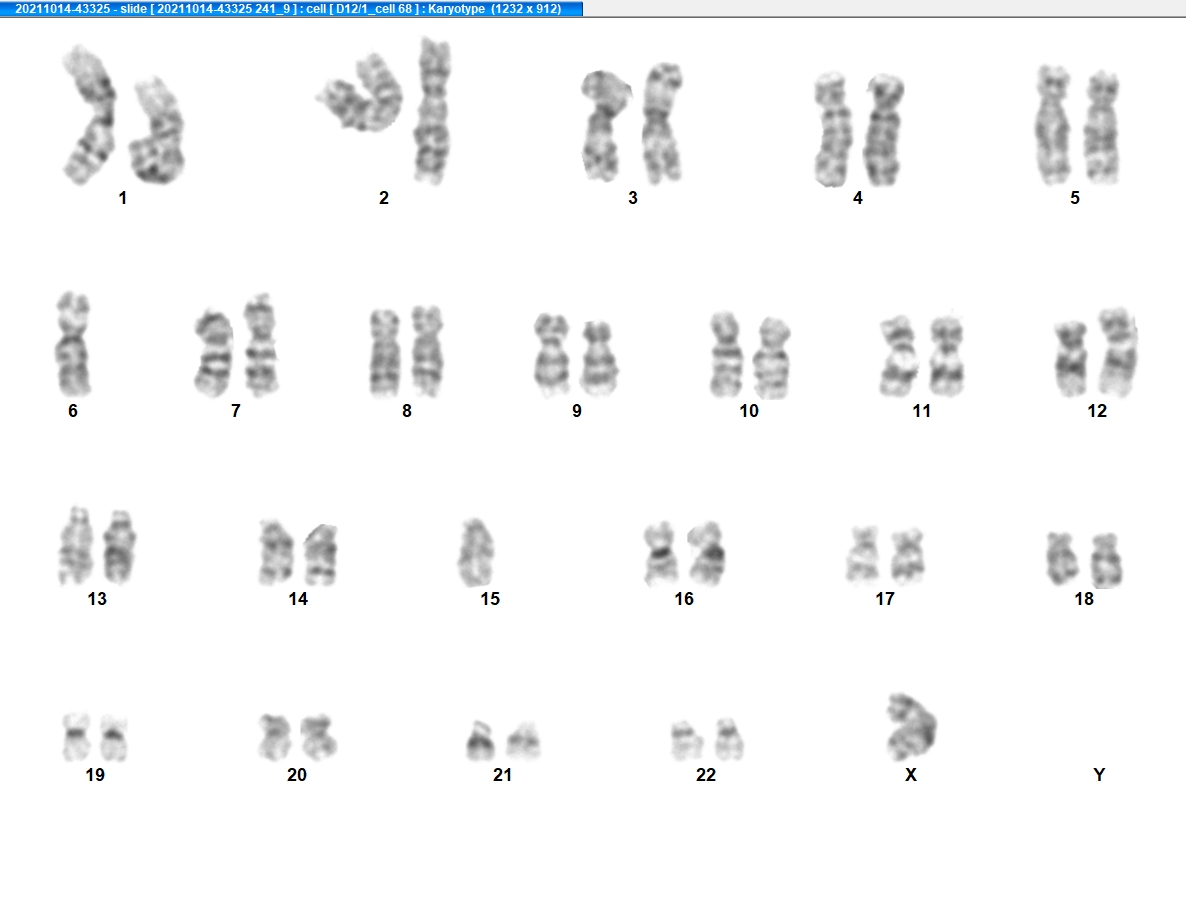Select the right chromosome 12 homolog
This screenshot has height=902, width=1186.
(1118, 352)
